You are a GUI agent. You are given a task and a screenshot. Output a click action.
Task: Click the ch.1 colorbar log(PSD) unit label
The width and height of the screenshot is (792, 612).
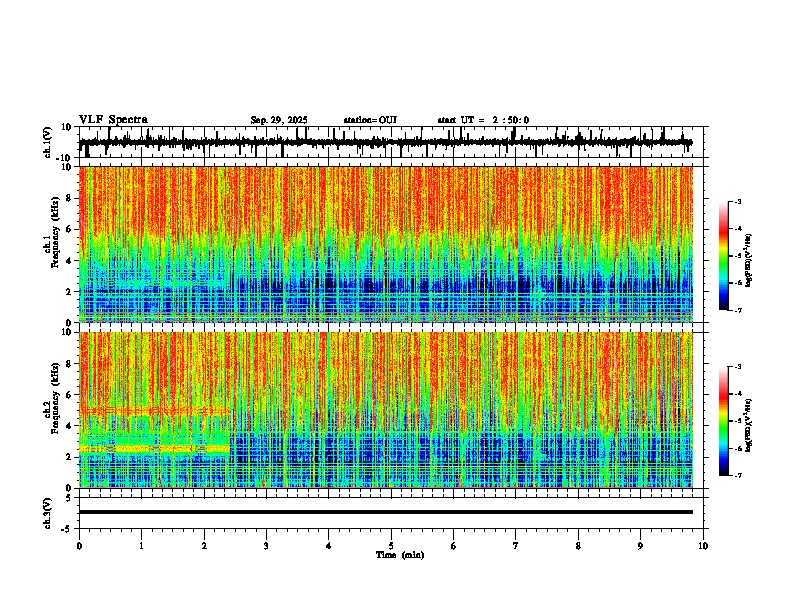click(749, 260)
